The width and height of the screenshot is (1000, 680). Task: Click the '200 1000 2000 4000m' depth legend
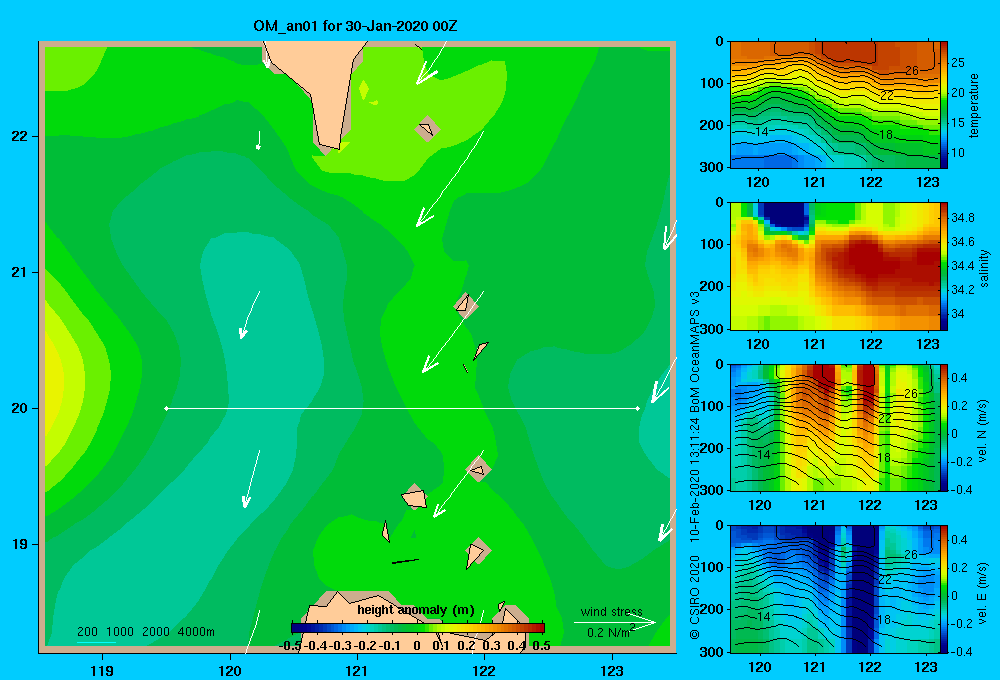[146, 632]
